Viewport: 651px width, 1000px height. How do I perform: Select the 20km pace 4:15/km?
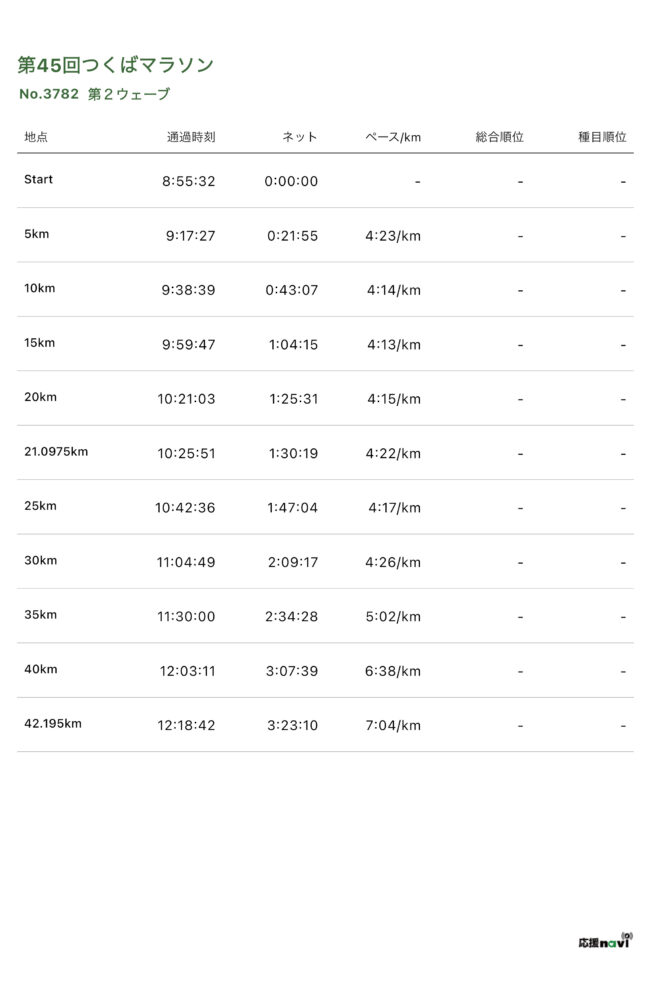pyautogui.click(x=394, y=399)
